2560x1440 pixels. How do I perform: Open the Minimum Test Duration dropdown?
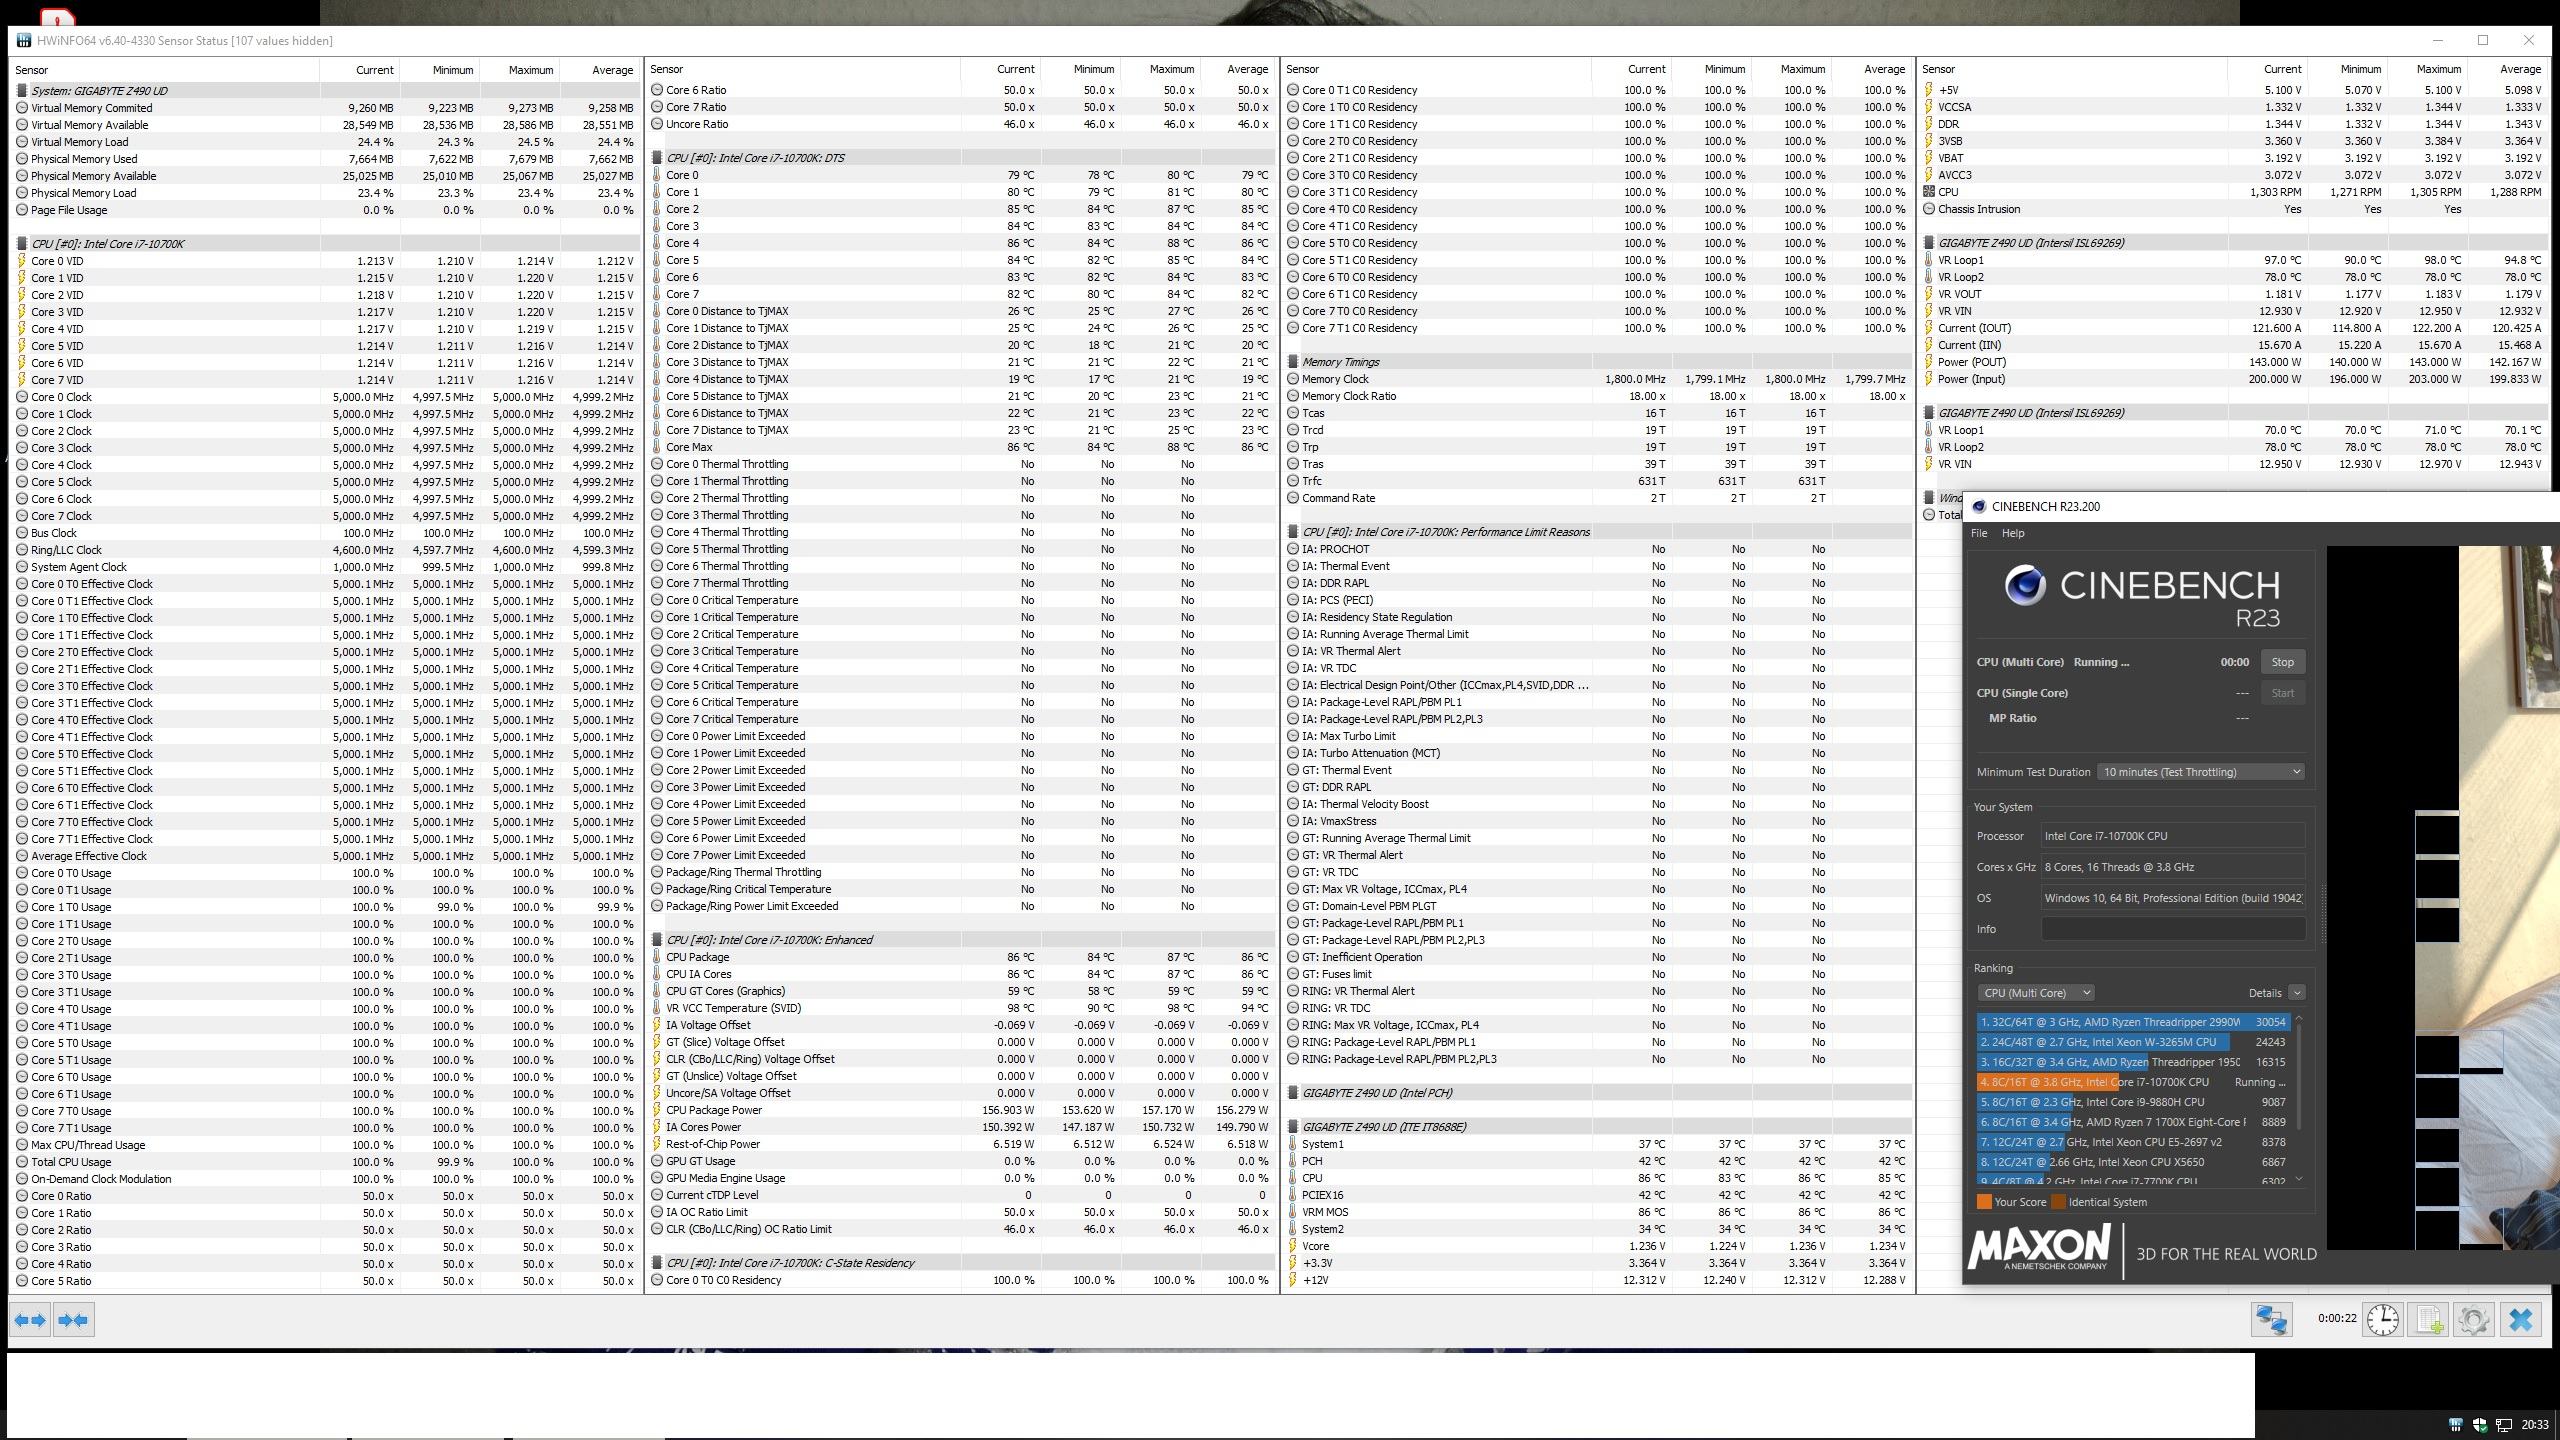click(x=2201, y=772)
